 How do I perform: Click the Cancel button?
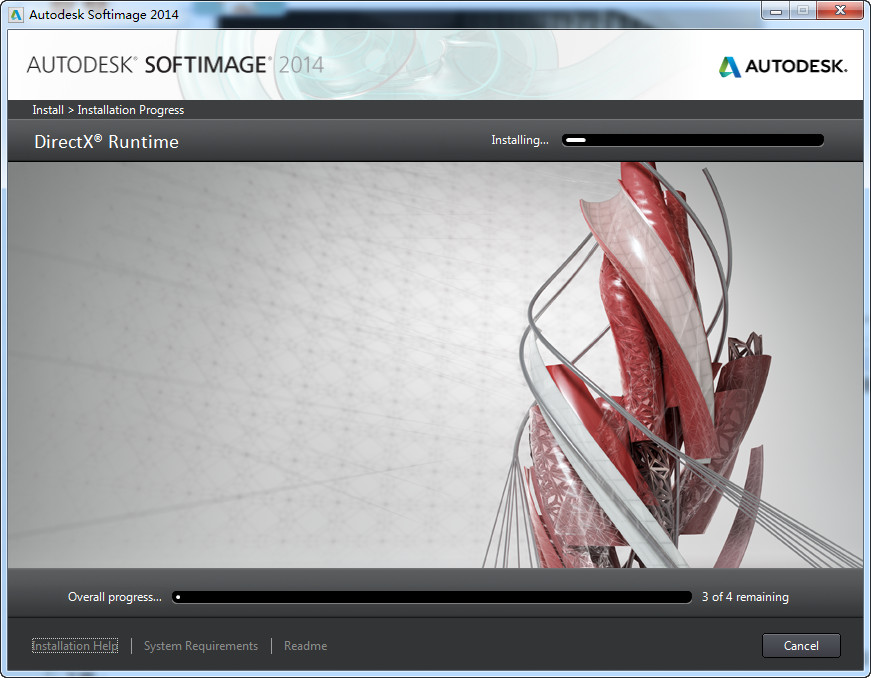800,645
